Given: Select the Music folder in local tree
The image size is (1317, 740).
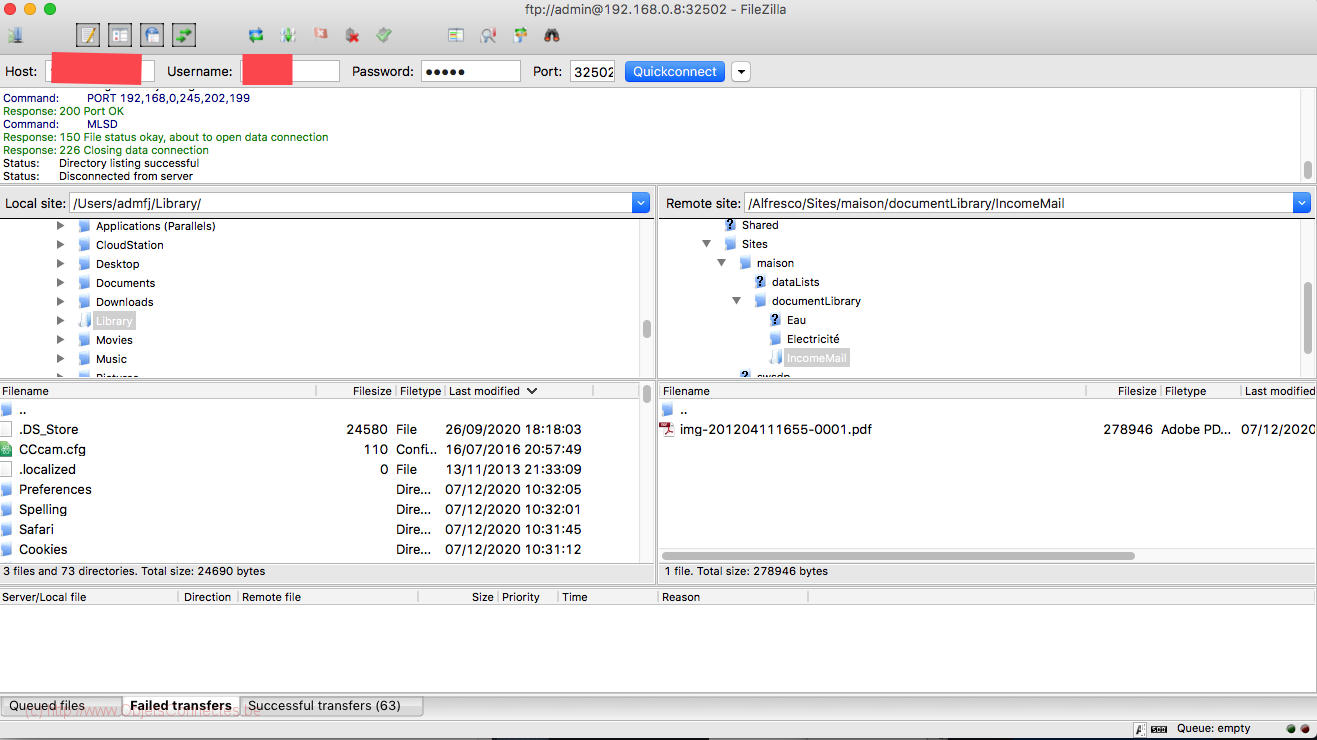Looking at the screenshot, I should tap(111, 359).
